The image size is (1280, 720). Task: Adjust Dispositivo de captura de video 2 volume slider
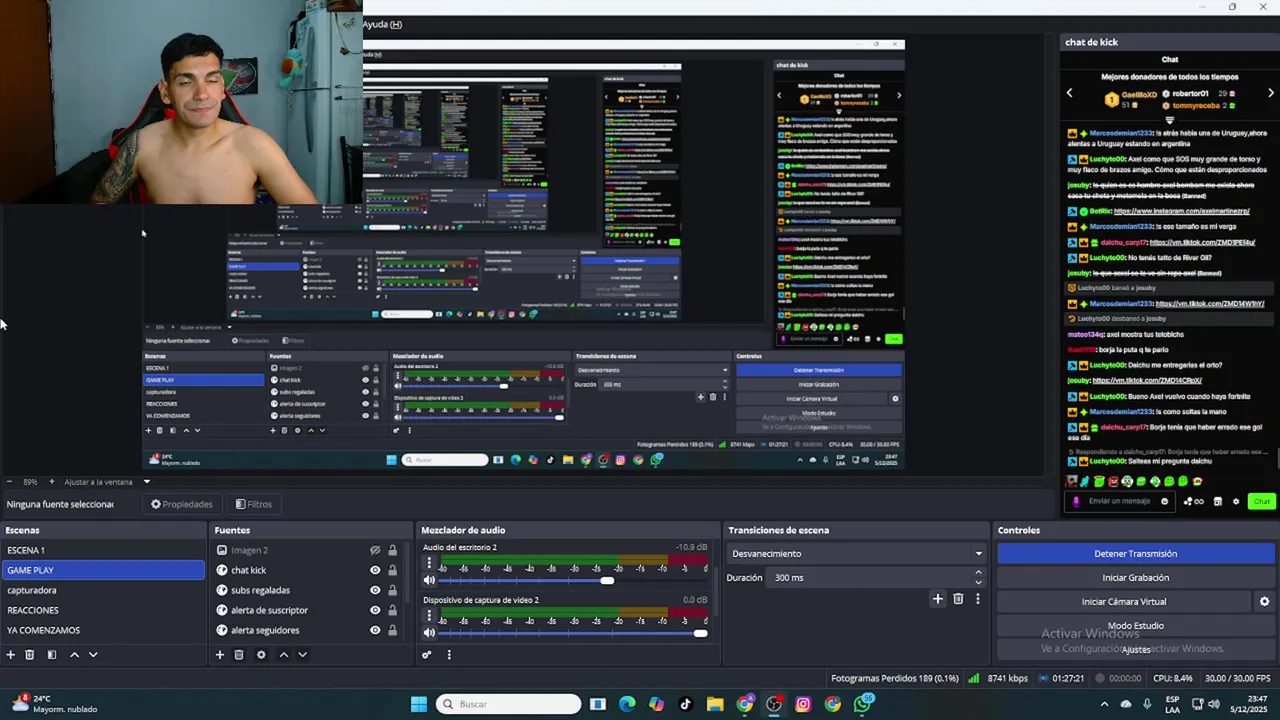tap(700, 633)
